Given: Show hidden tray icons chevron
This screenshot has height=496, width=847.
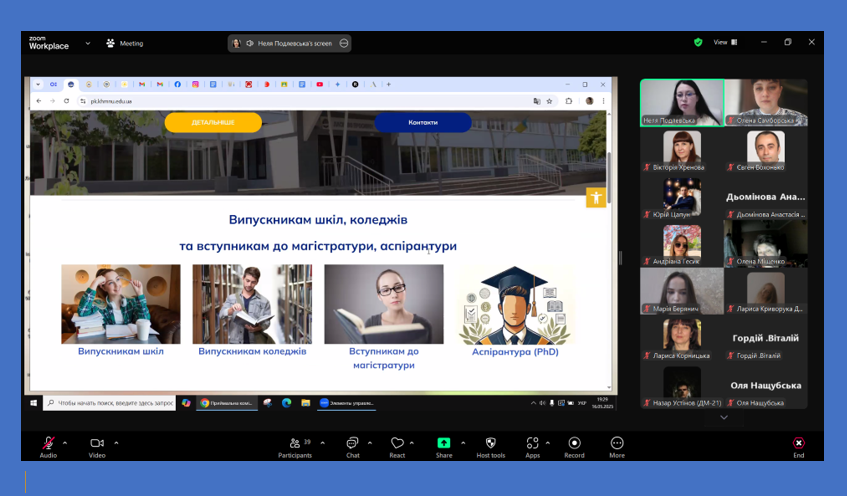Looking at the screenshot, I should click(x=533, y=403).
